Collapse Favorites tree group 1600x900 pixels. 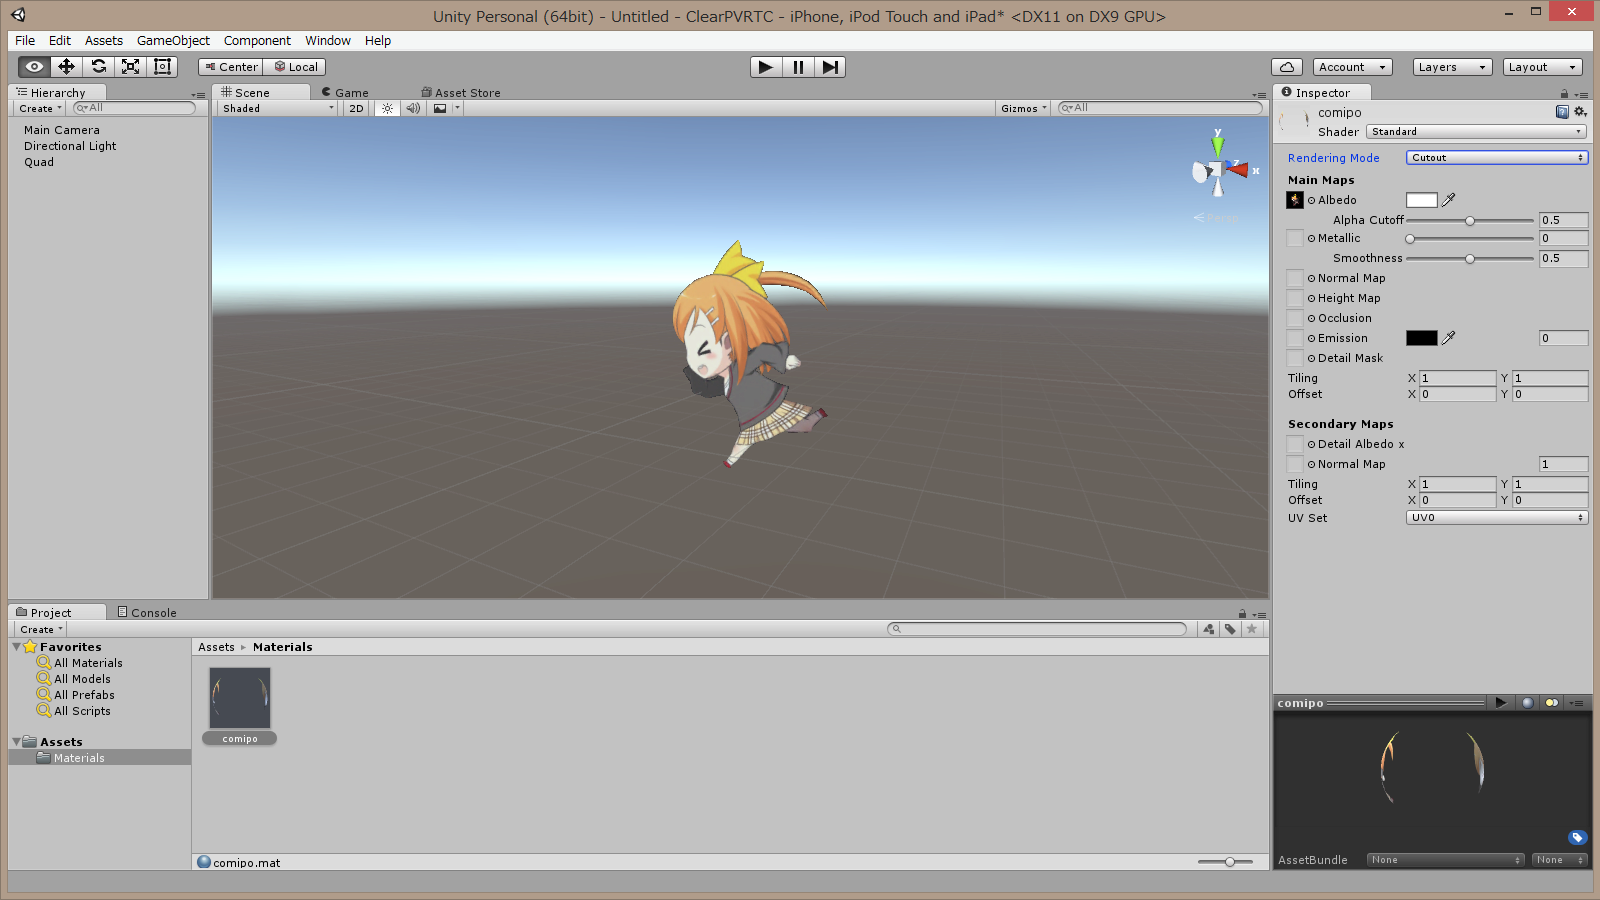pyautogui.click(x=17, y=647)
